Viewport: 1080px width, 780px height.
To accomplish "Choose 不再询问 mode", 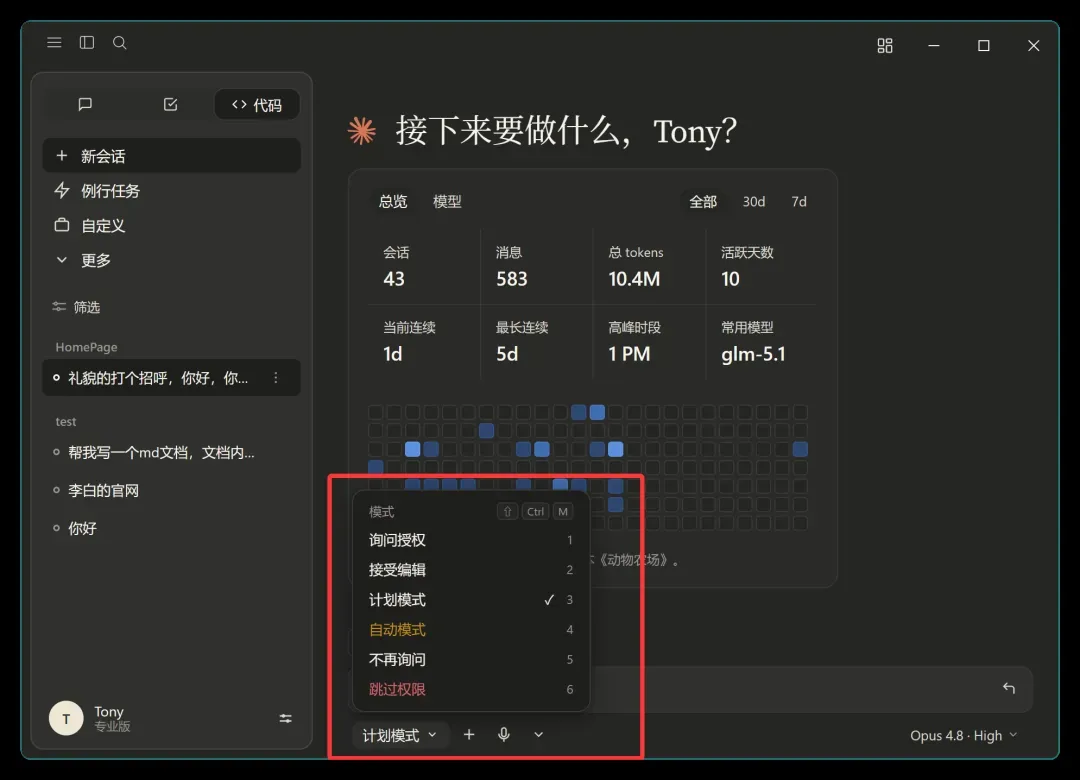I will 470,659.
